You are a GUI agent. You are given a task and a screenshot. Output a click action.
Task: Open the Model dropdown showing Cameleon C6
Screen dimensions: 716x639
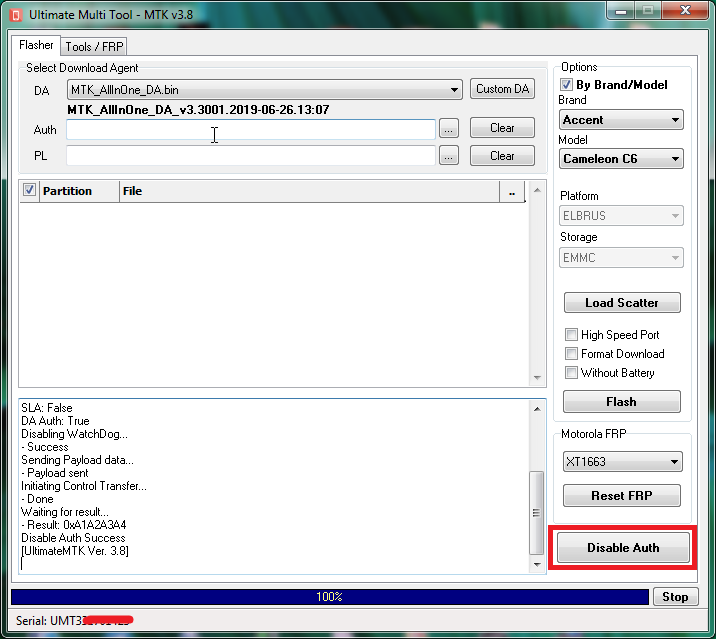pyautogui.click(x=621, y=159)
